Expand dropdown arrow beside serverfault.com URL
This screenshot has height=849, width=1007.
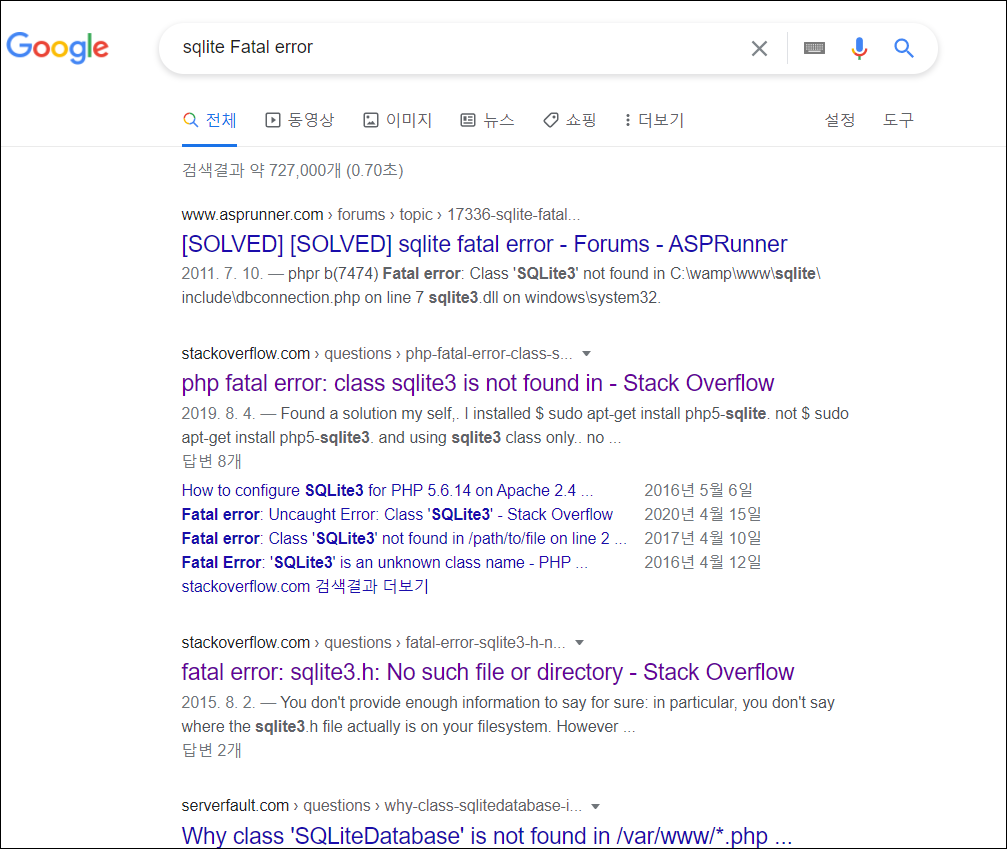(595, 807)
